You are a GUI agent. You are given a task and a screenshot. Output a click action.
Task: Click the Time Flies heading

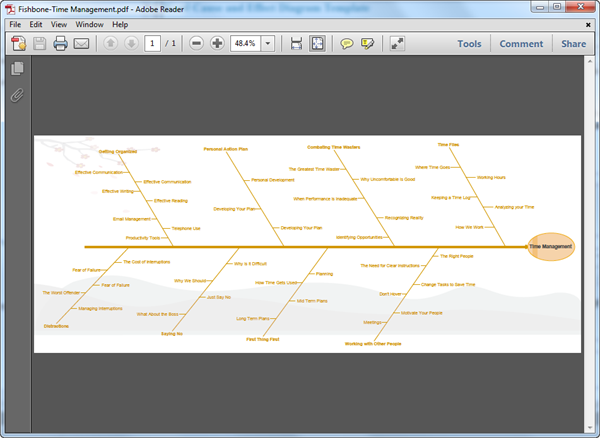448,145
